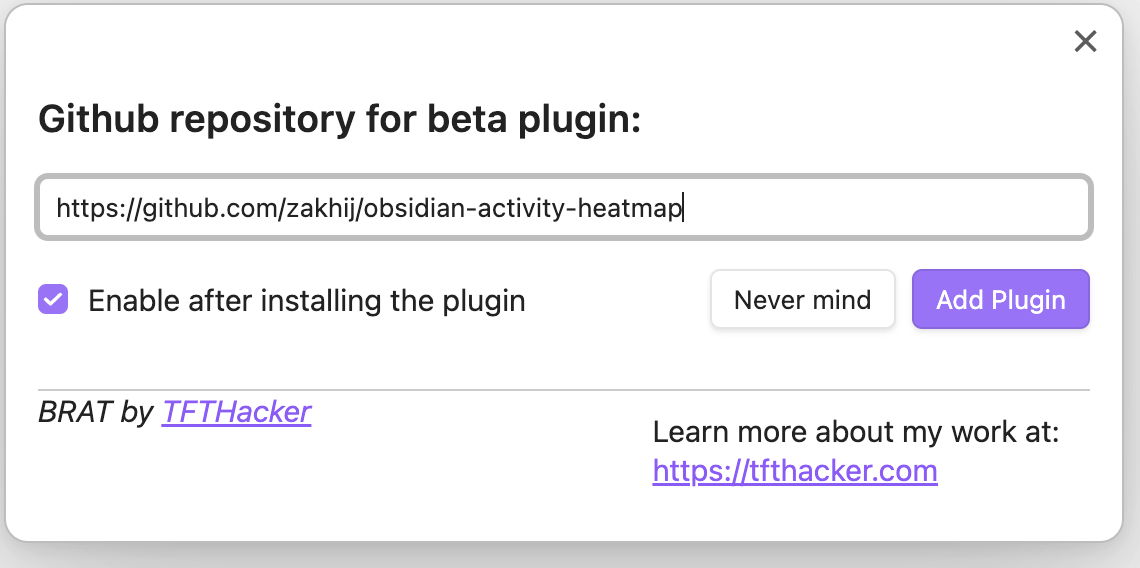The width and height of the screenshot is (1140, 568).
Task: Click the Add Plugin button
Action: point(1000,299)
